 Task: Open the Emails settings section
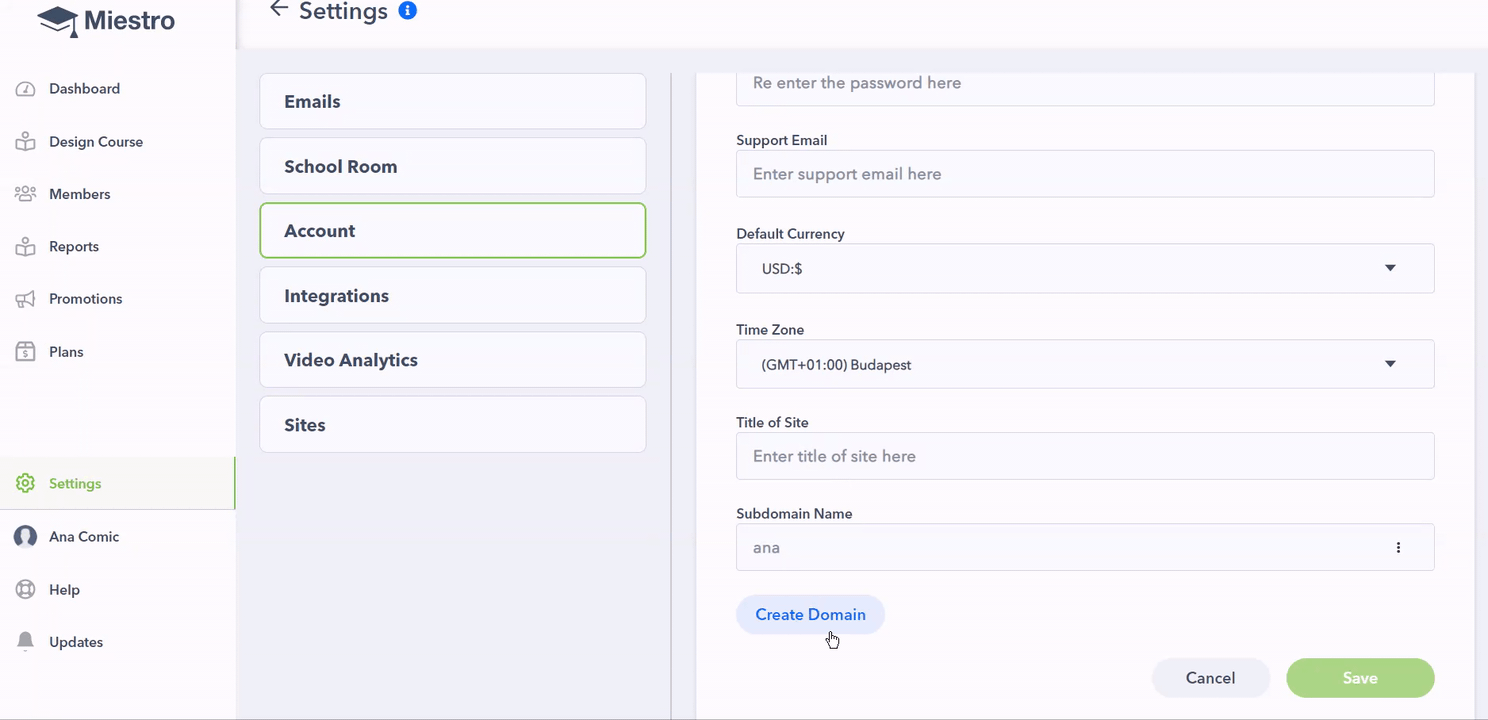[452, 102]
